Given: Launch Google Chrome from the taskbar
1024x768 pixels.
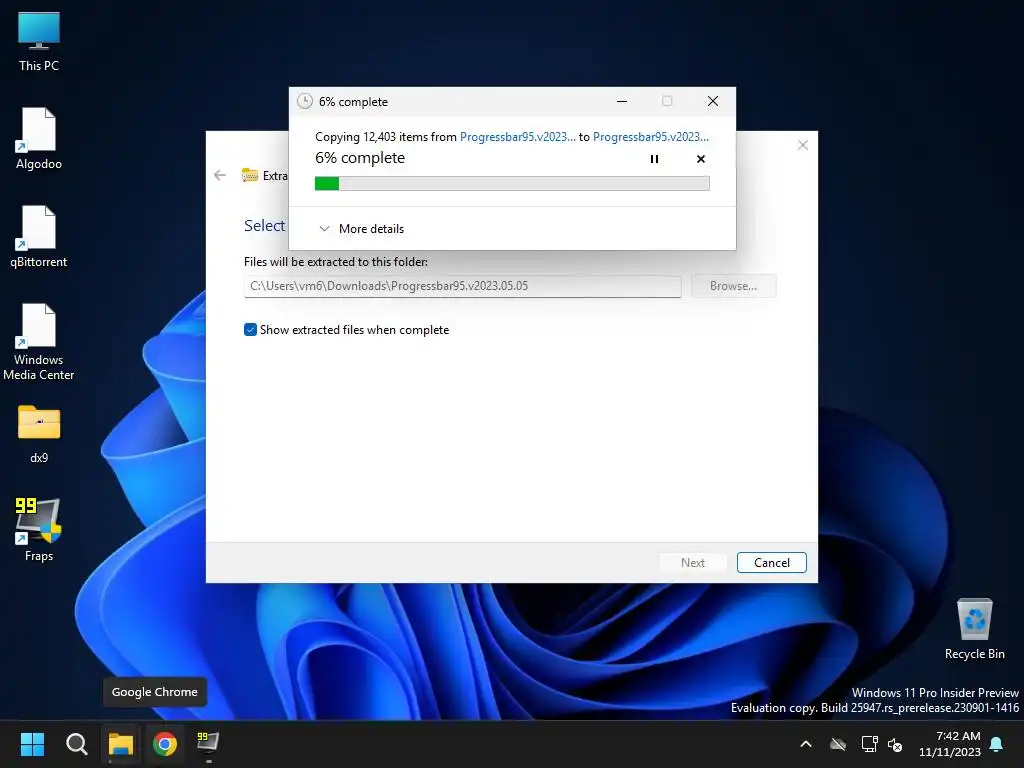Looking at the screenshot, I should click(x=165, y=744).
